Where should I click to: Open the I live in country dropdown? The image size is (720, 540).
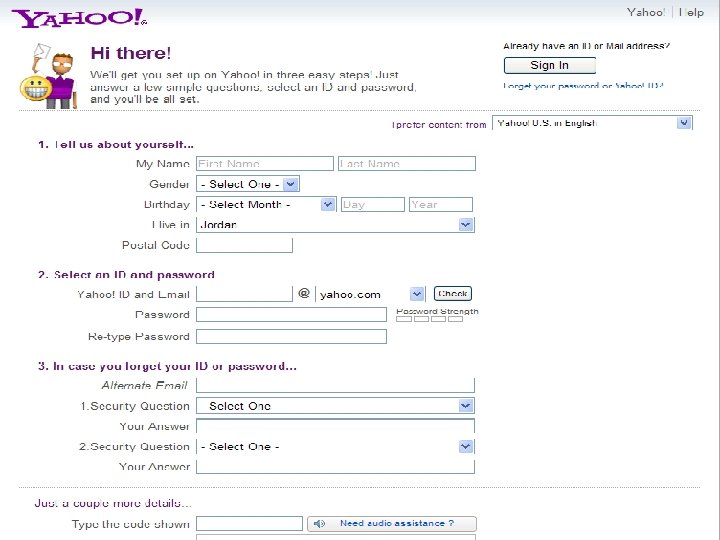click(336, 225)
